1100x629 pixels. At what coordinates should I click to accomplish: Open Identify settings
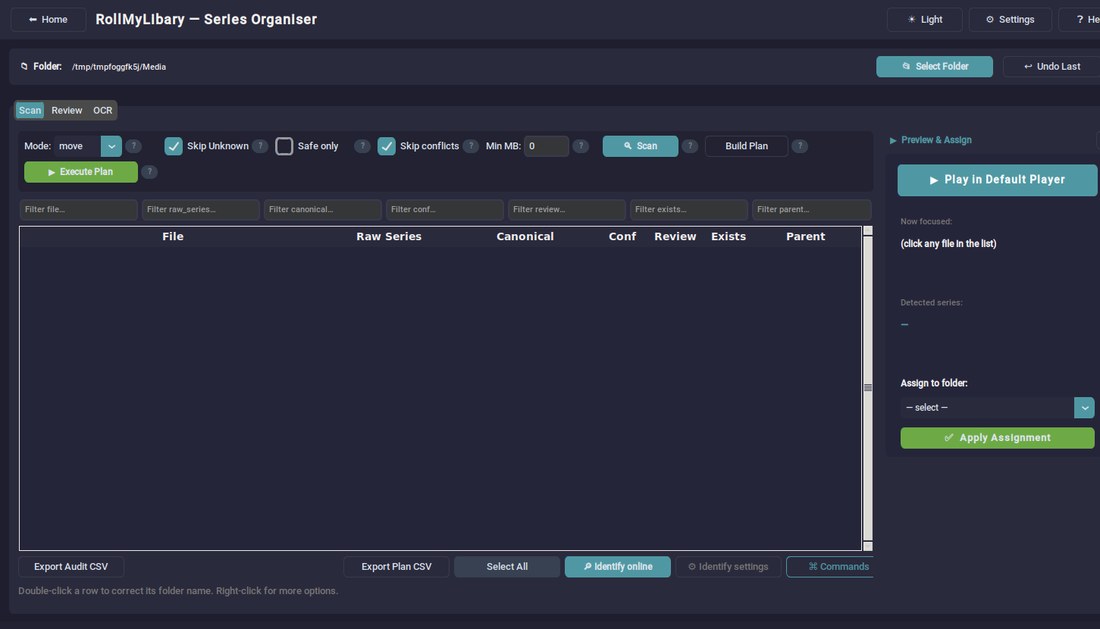(x=728, y=567)
